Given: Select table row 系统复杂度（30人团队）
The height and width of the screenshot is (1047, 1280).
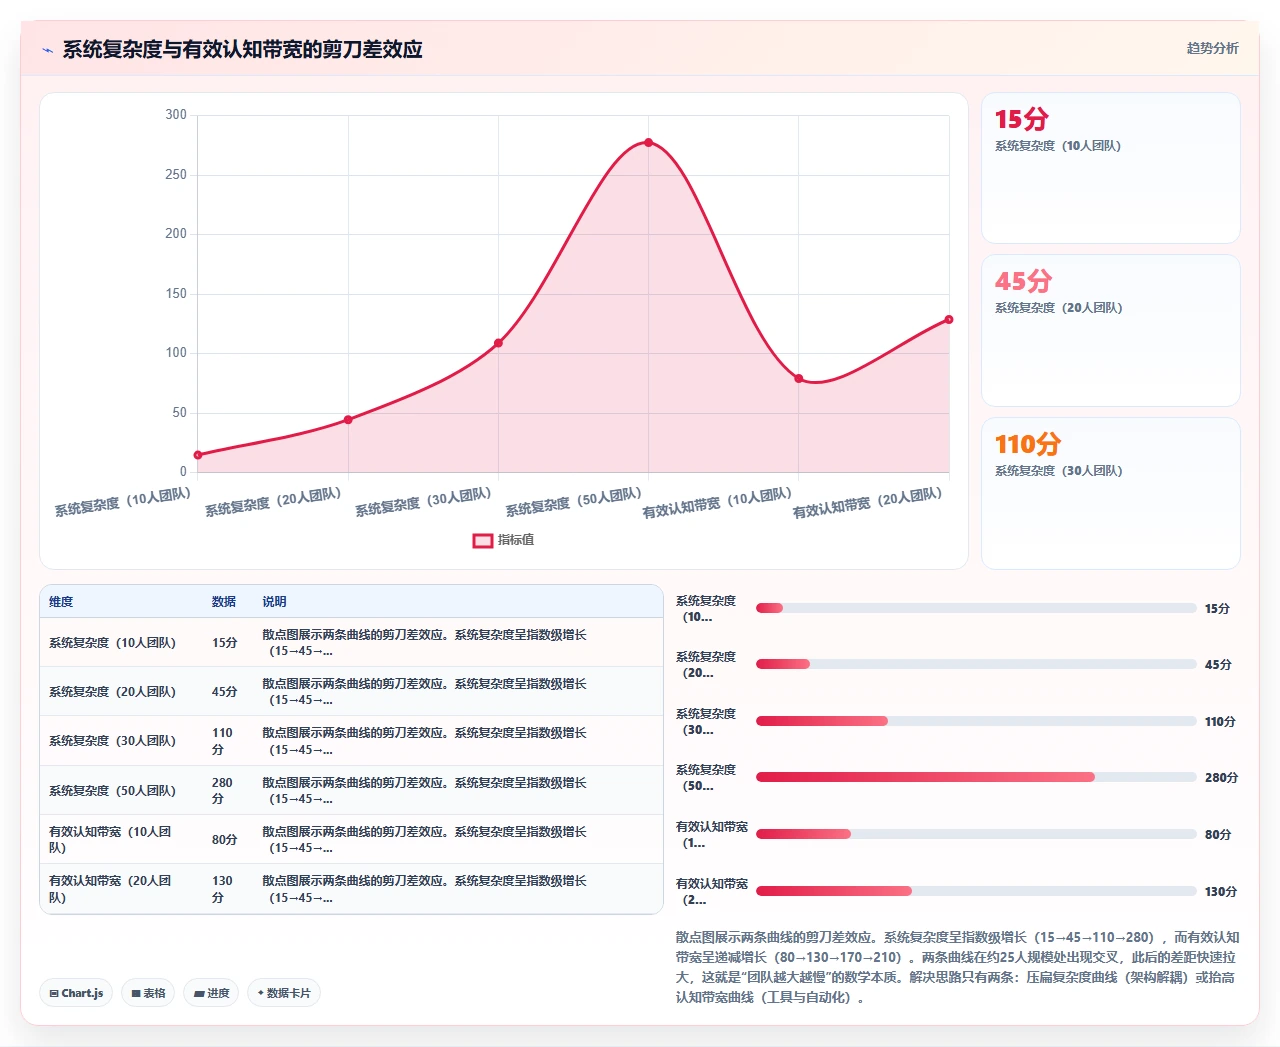Looking at the screenshot, I should point(351,741).
